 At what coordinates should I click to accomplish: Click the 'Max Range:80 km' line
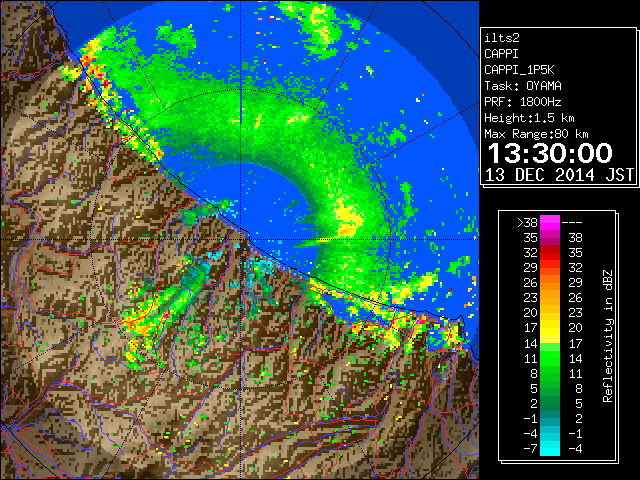pyautogui.click(x=536, y=134)
